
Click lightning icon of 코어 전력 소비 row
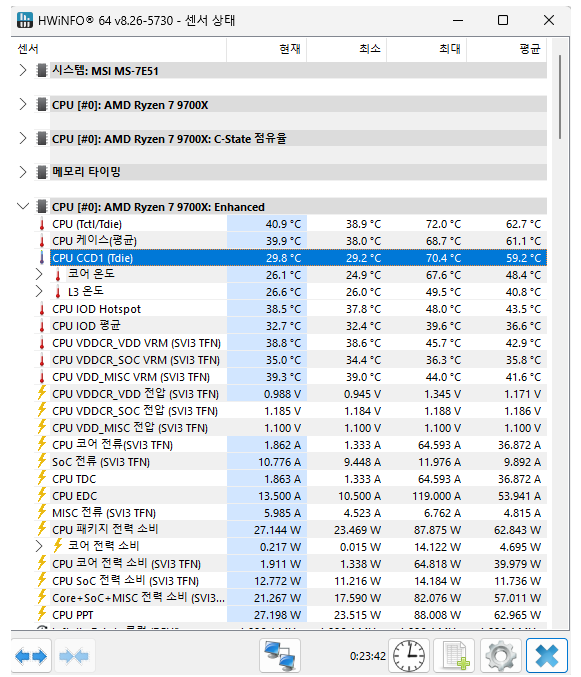58,547
